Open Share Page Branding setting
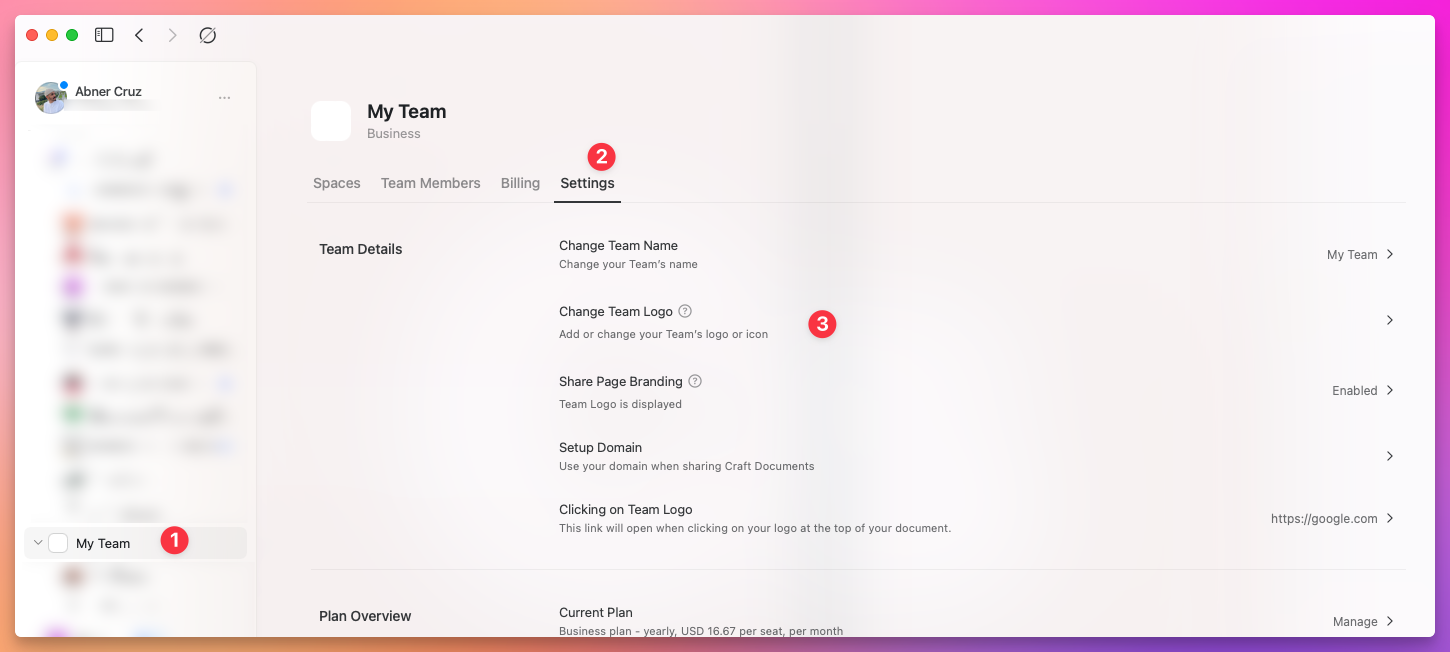Screen dimensions: 1450x652 pos(977,391)
